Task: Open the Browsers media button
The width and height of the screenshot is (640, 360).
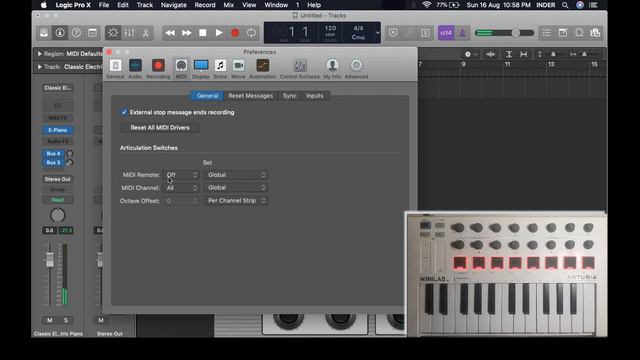Action: (x=595, y=33)
